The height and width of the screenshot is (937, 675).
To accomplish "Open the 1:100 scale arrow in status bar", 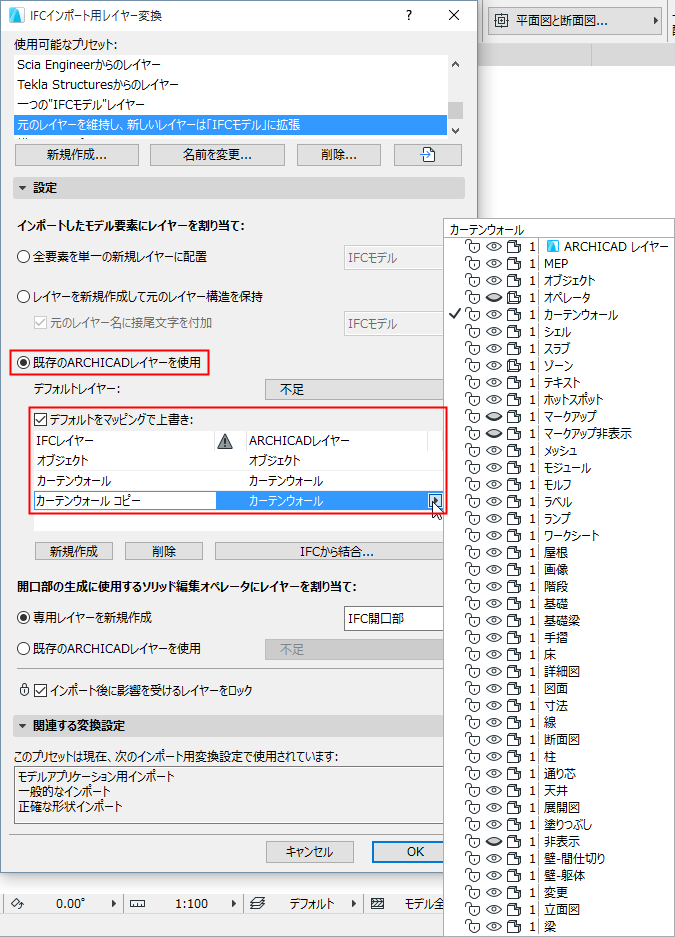I will [233, 904].
